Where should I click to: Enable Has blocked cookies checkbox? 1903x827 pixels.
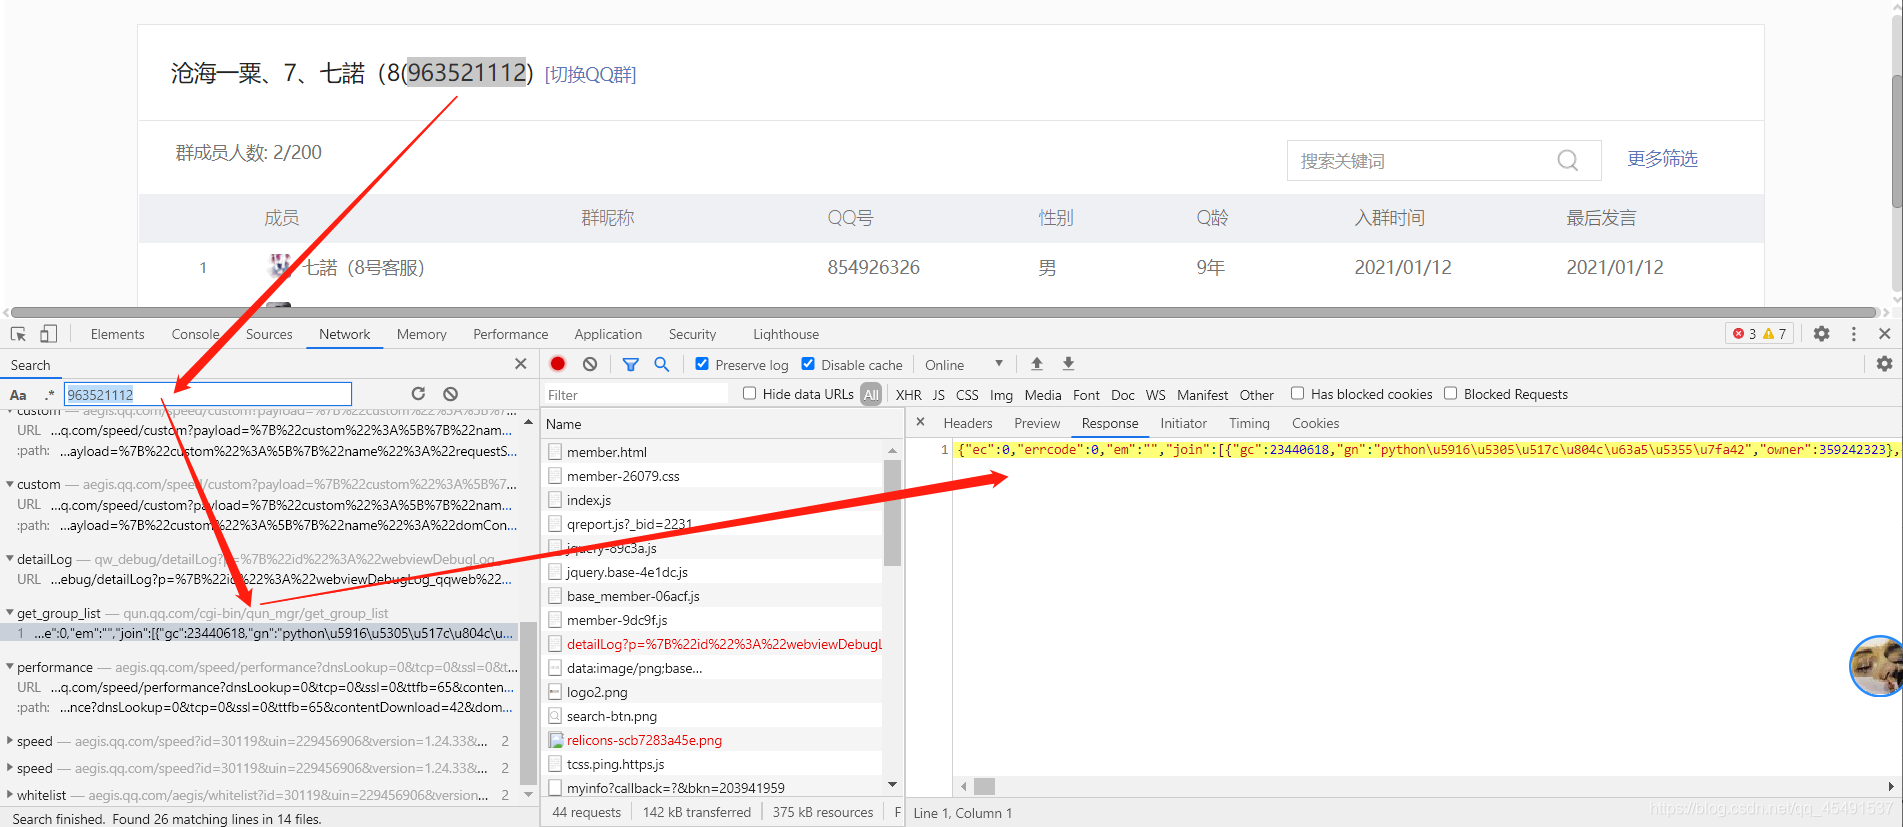tap(1297, 394)
